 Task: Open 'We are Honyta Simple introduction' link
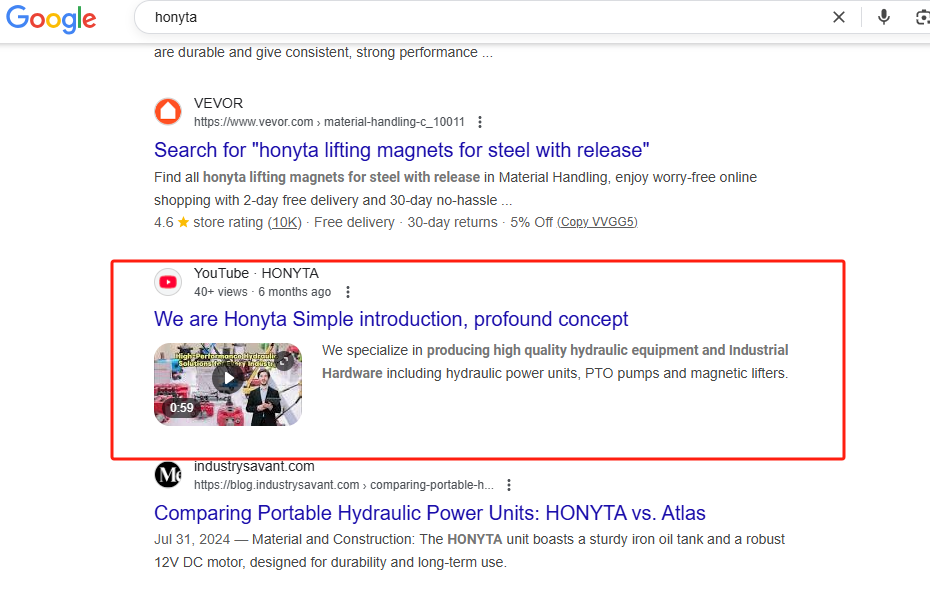click(391, 319)
